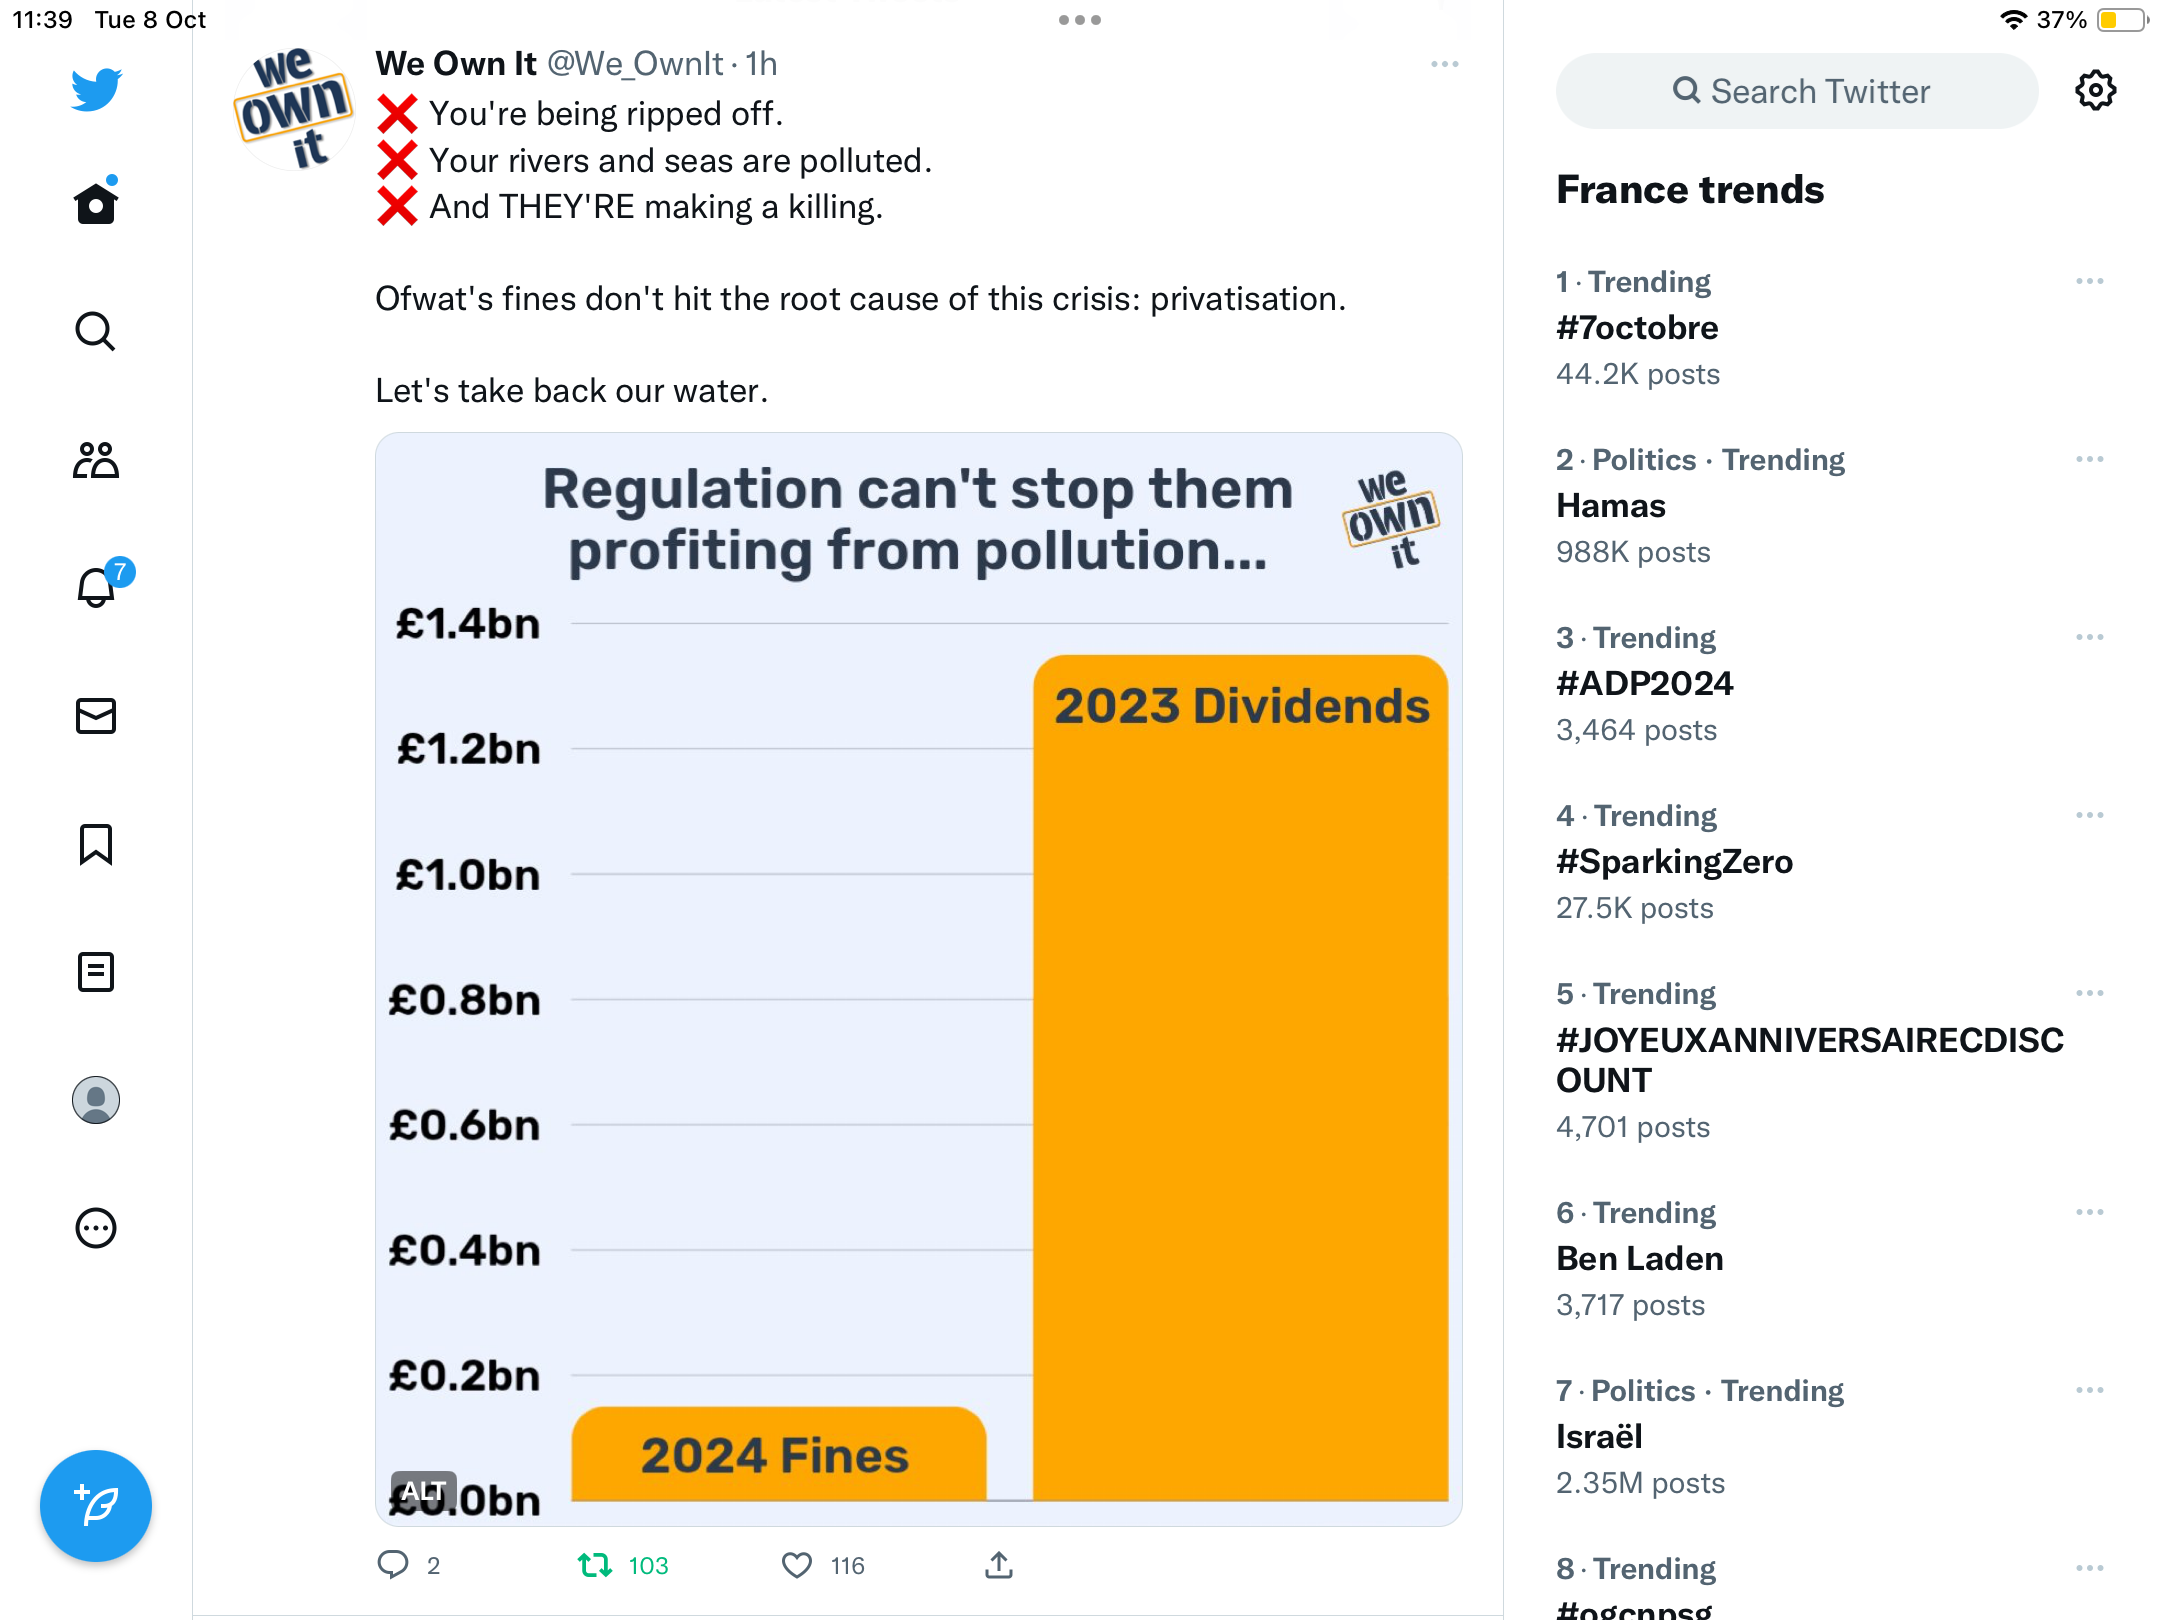
Task: Open more options for Ben Laden trend
Action: point(2090,1212)
